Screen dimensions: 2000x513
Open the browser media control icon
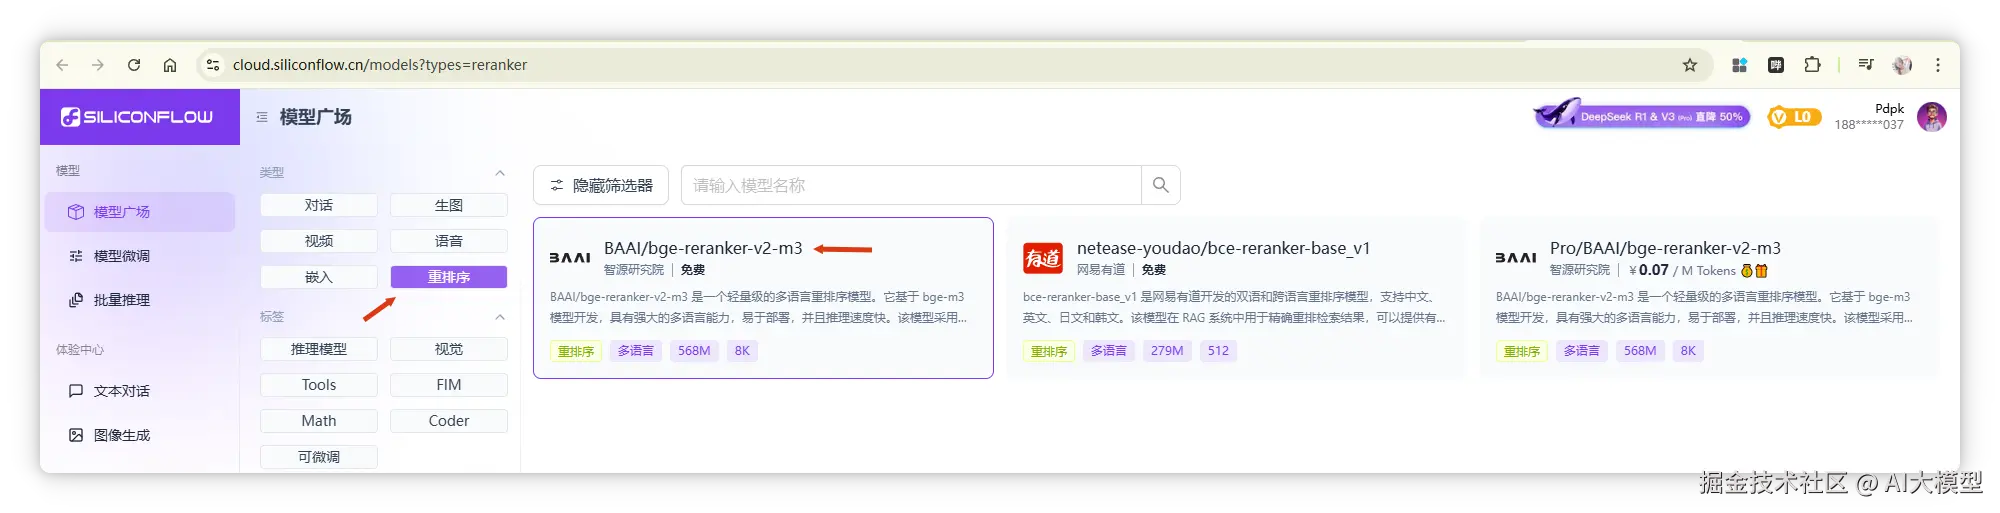tap(1866, 65)
